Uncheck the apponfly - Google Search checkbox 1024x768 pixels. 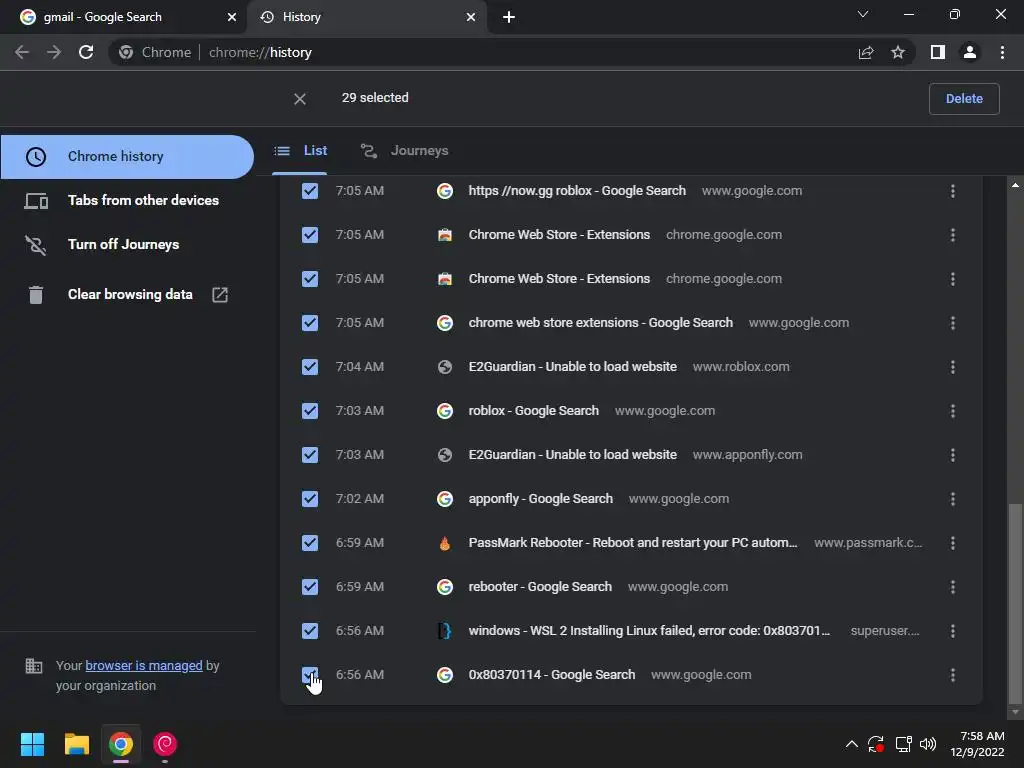[x=310, y=499]
